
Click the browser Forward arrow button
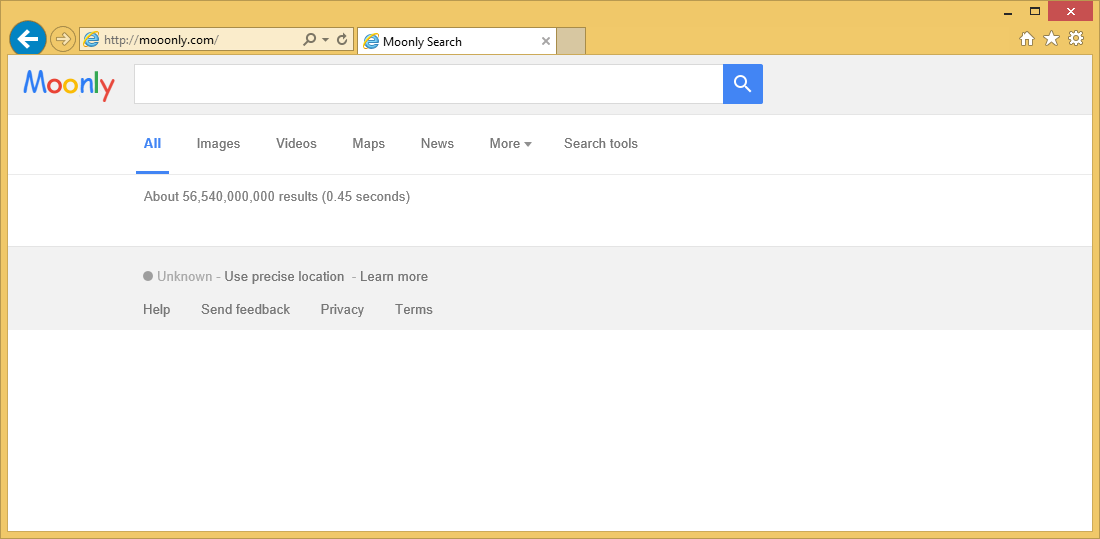pos(63,40)
